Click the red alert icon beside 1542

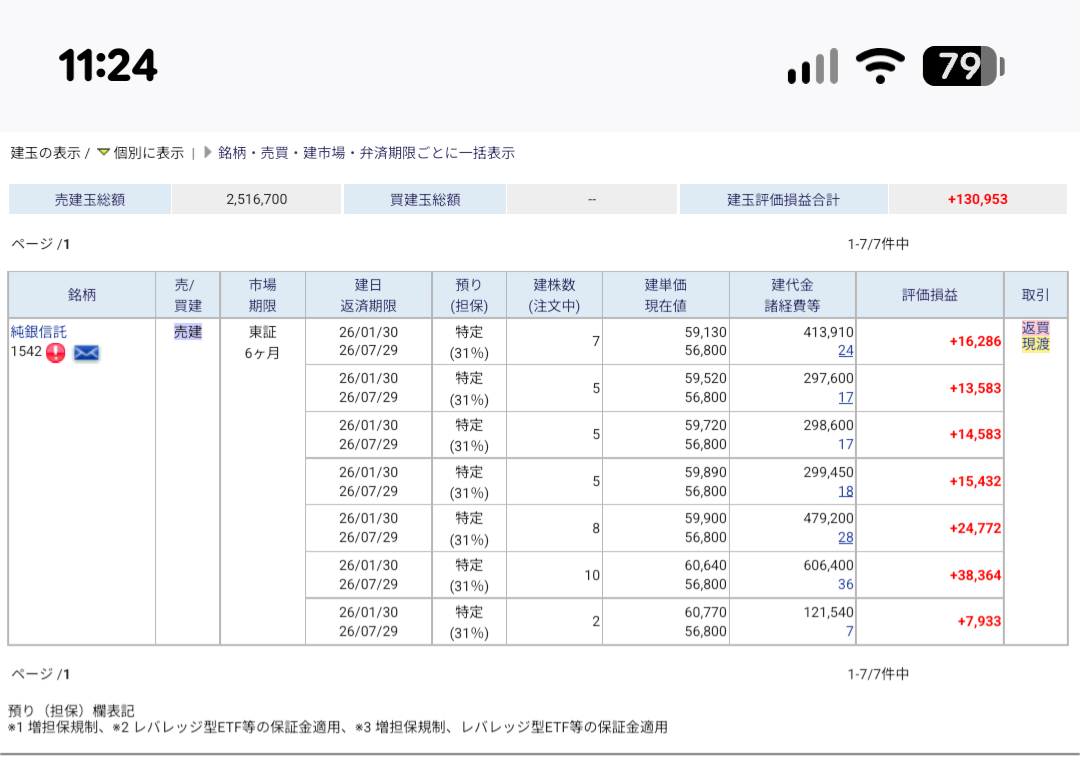(x=55, y=352)
